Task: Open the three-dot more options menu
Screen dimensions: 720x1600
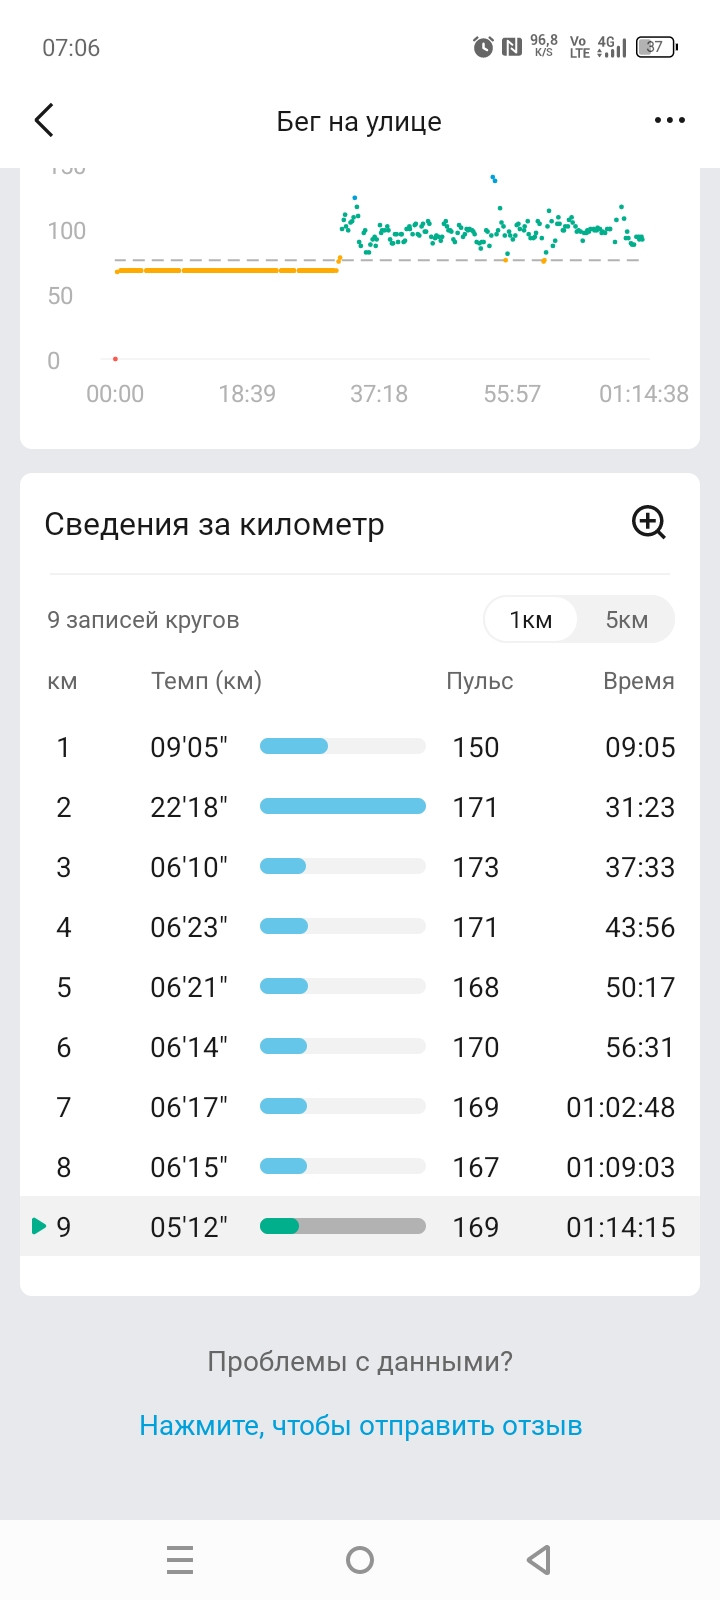Action: (669, 121)
